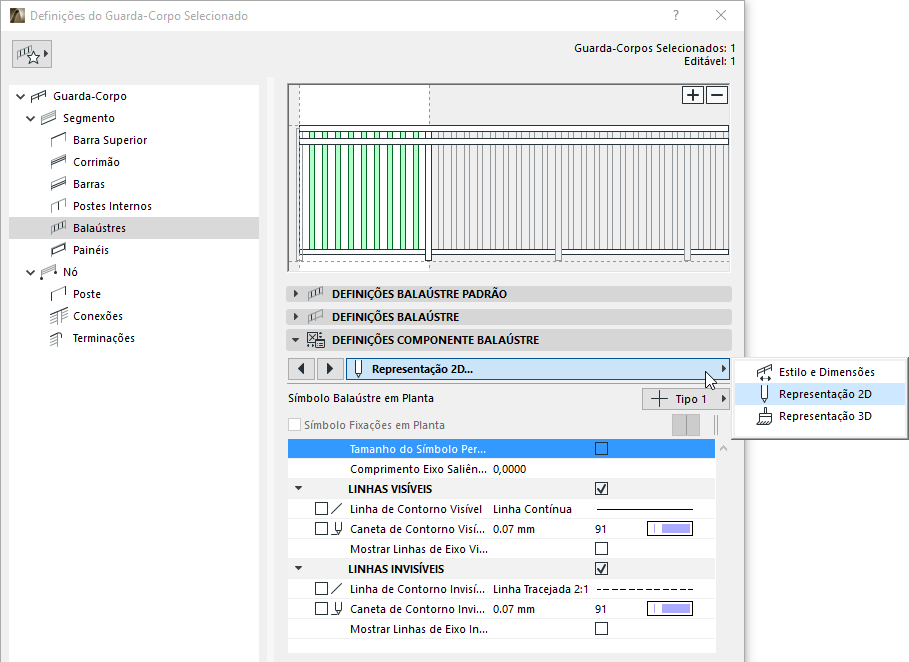The height and width of the screenshot is (662, 909).
Task: Uncheck the LINHAS INVISÍVEIS checkbox
Action: click(x=602, y=569)
